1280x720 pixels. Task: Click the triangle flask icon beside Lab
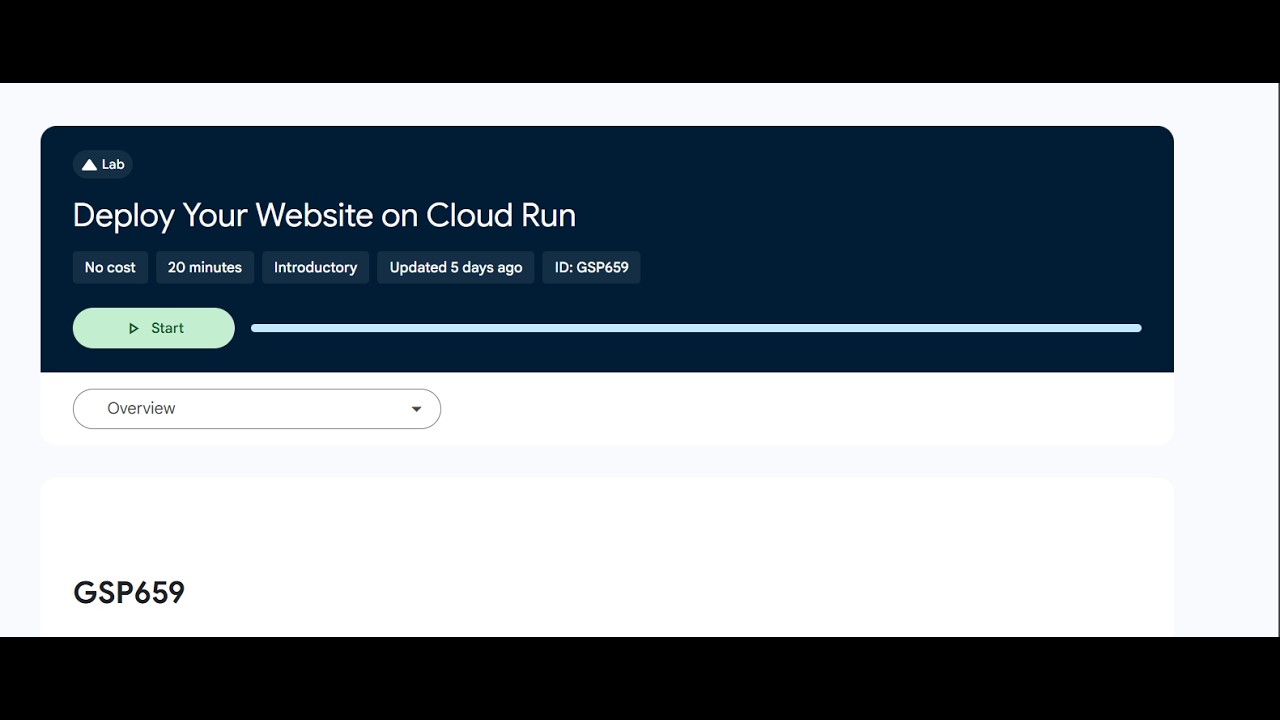pos(89,165)
